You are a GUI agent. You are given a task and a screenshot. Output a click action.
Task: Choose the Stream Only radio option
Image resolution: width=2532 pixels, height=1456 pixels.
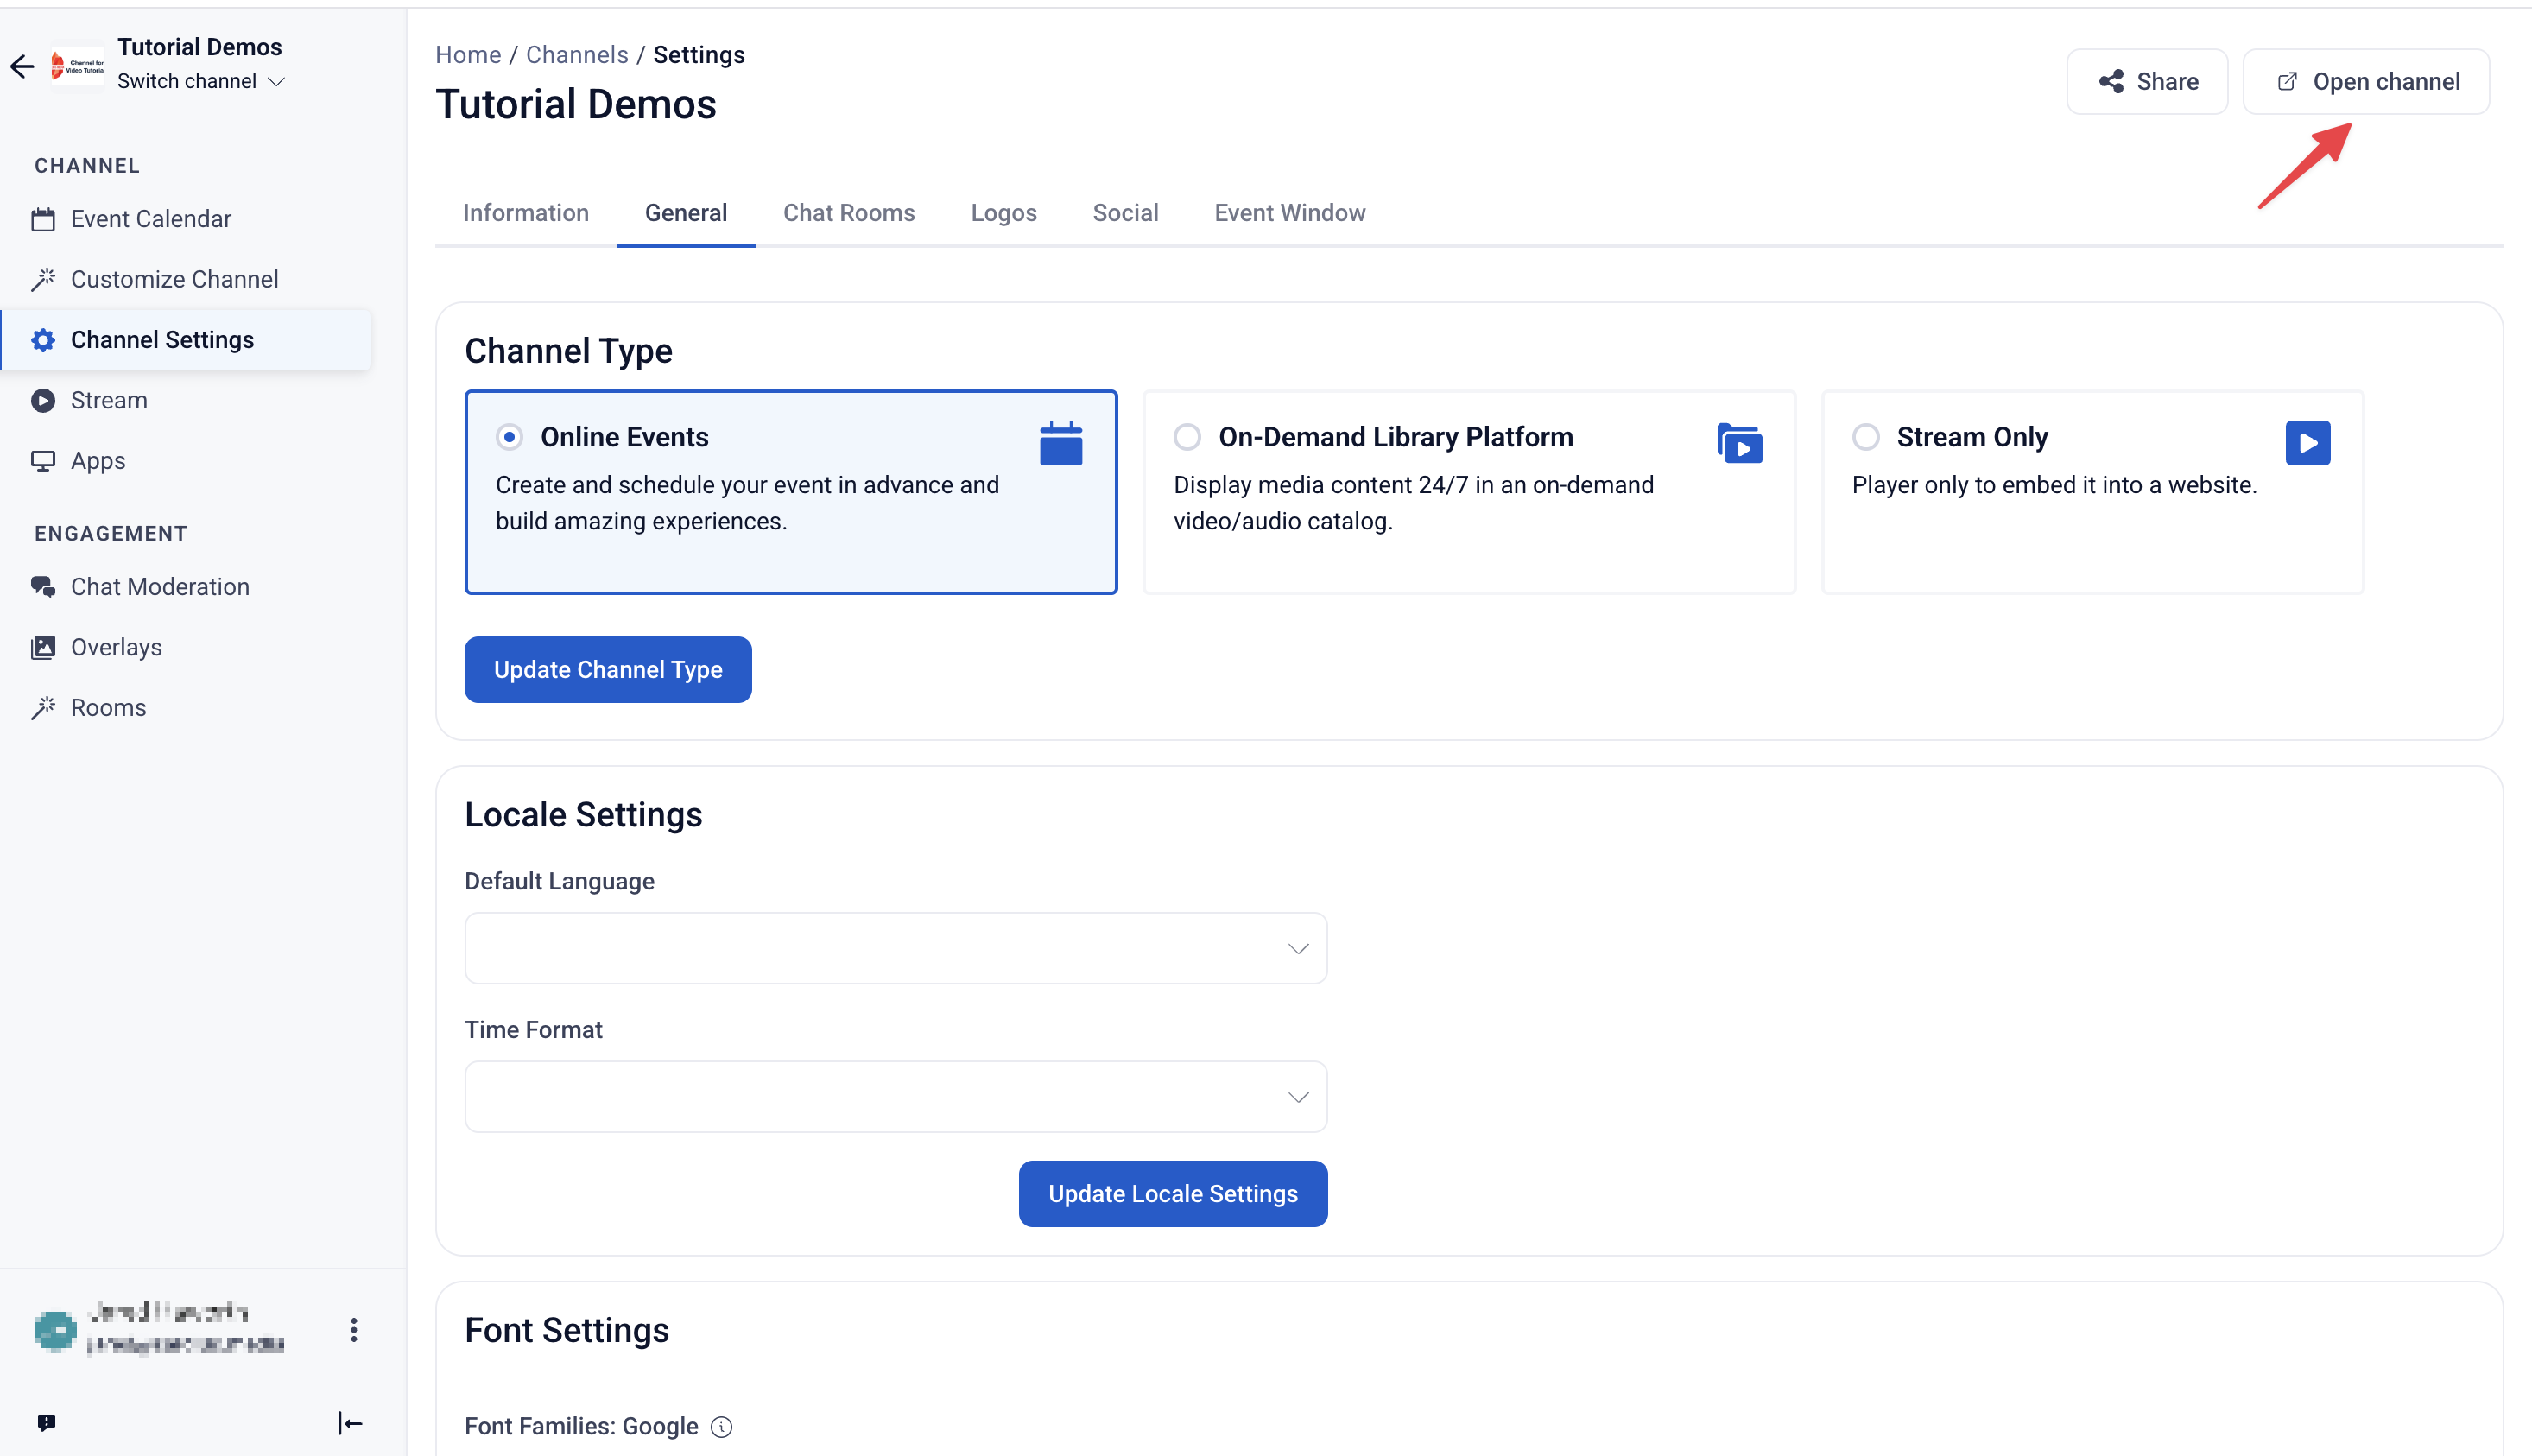[x=1866, y=437]
